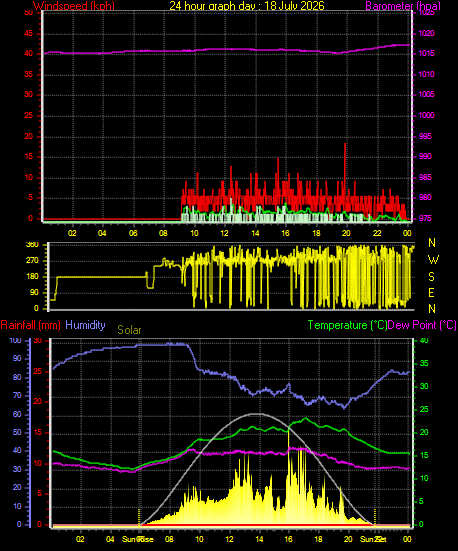This screenshot has height=551, width=458.
Task: Select the 985 barometer axis value
Action: [425, 177]
